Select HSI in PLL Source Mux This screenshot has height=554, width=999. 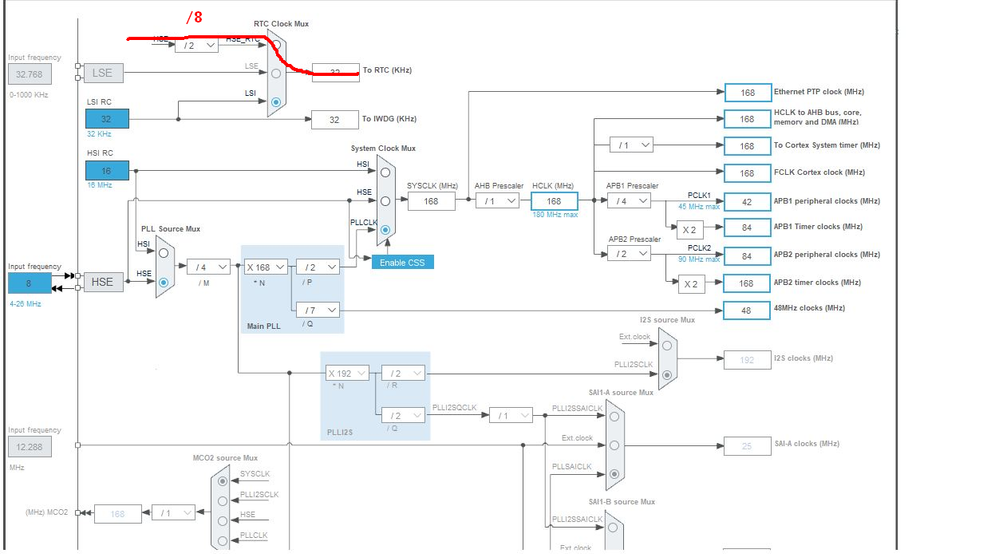164,253
